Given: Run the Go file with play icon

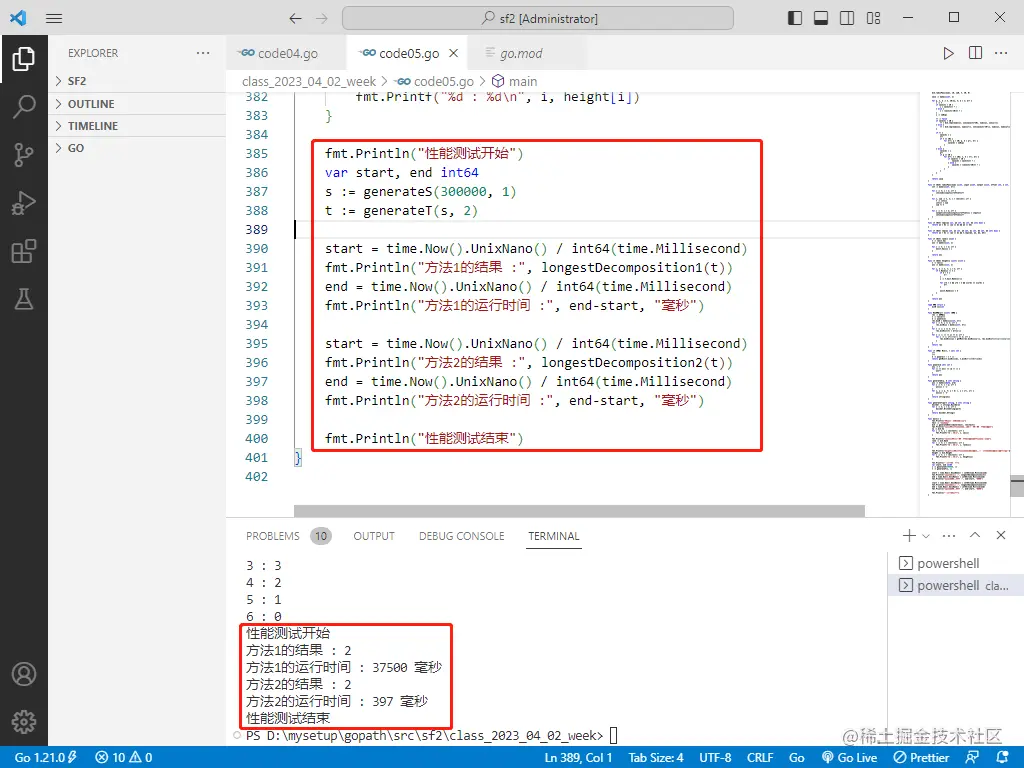Looking at the screenshot, I should (948, 53).
